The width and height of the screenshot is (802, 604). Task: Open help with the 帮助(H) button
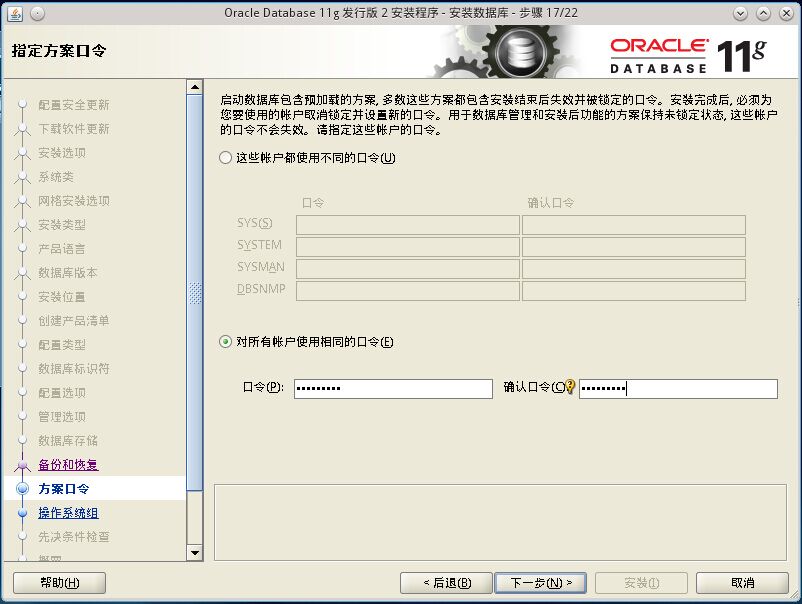click(x=59, y=583)
